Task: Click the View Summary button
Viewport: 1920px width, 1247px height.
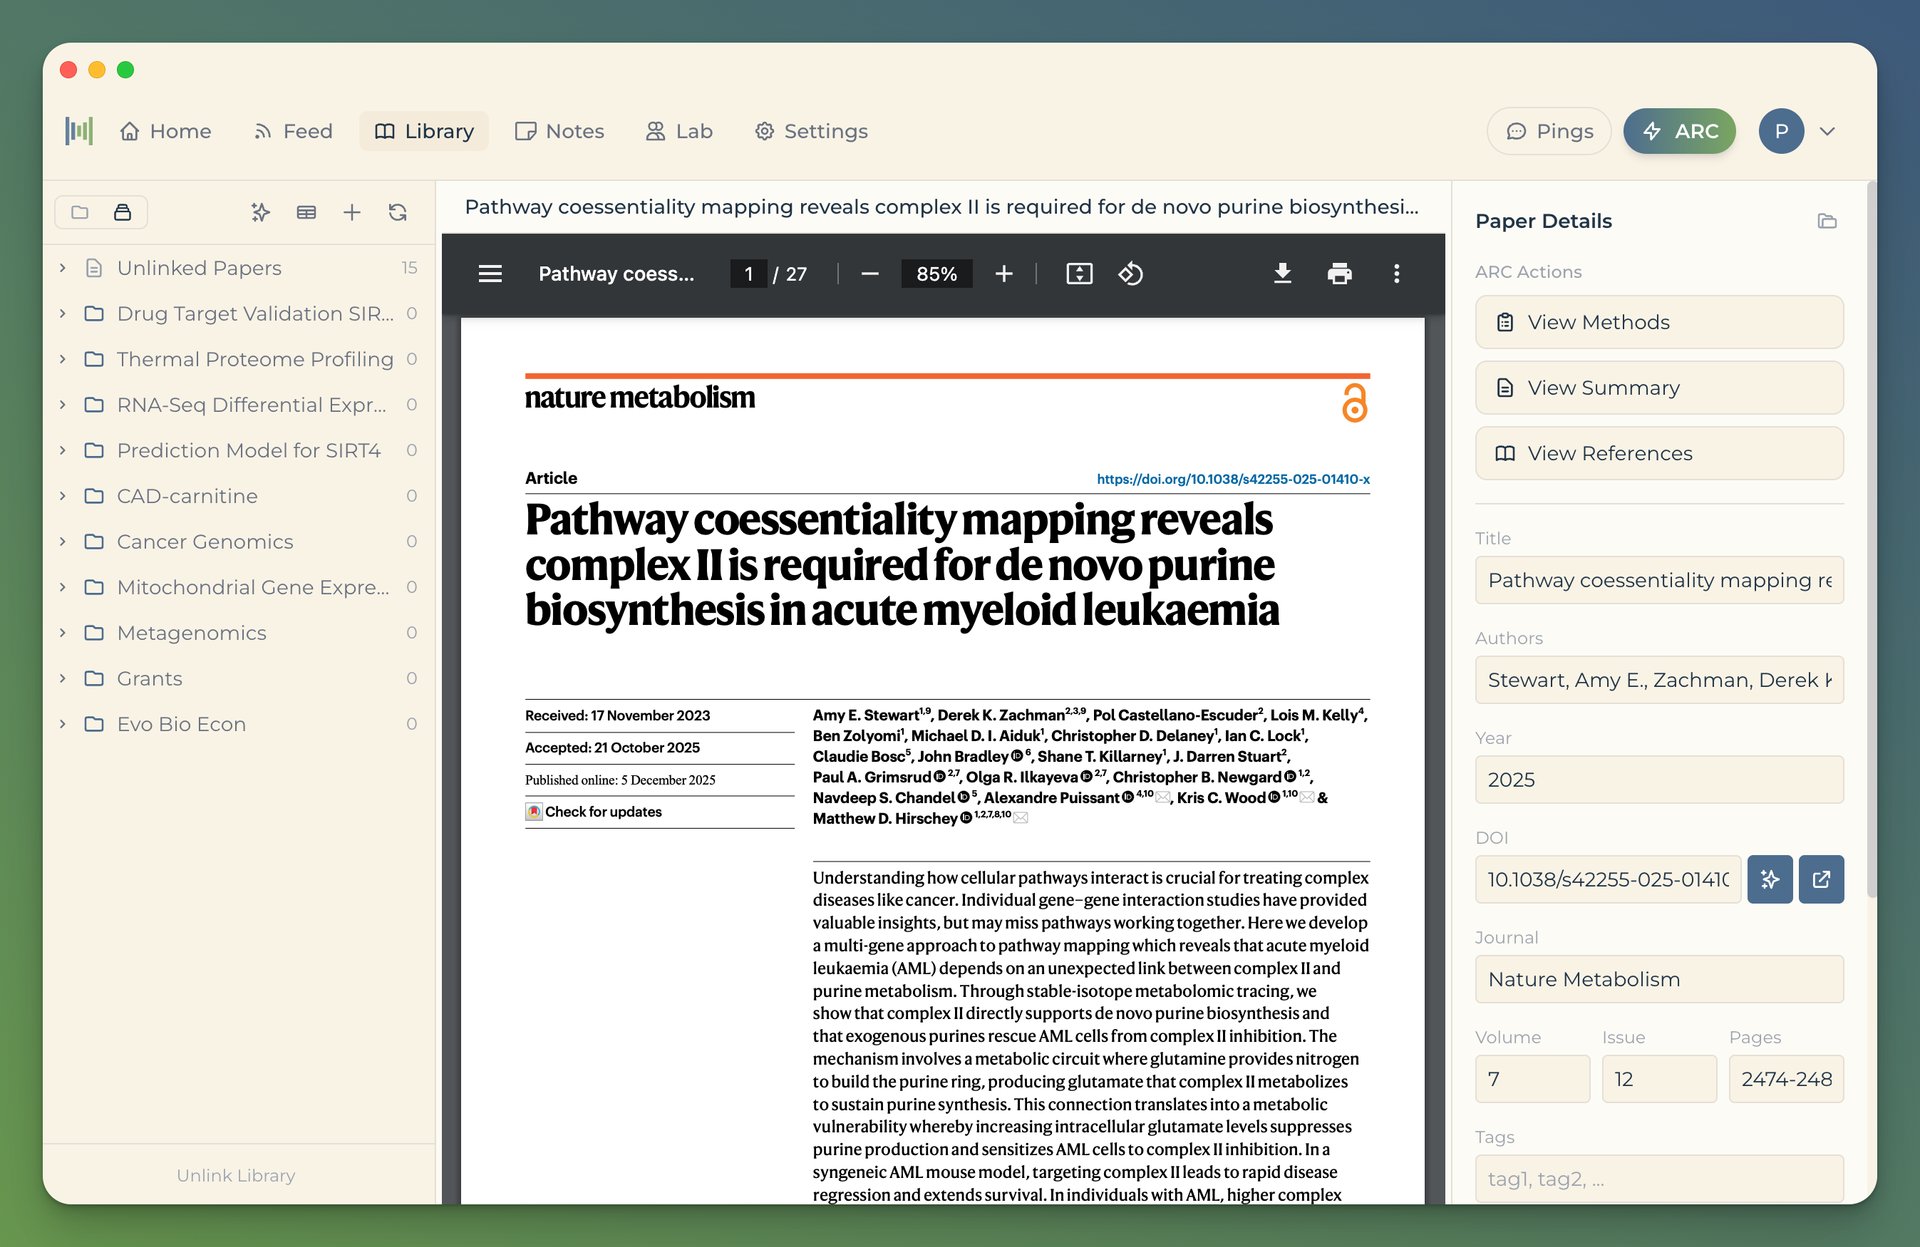Action: 1658,388
